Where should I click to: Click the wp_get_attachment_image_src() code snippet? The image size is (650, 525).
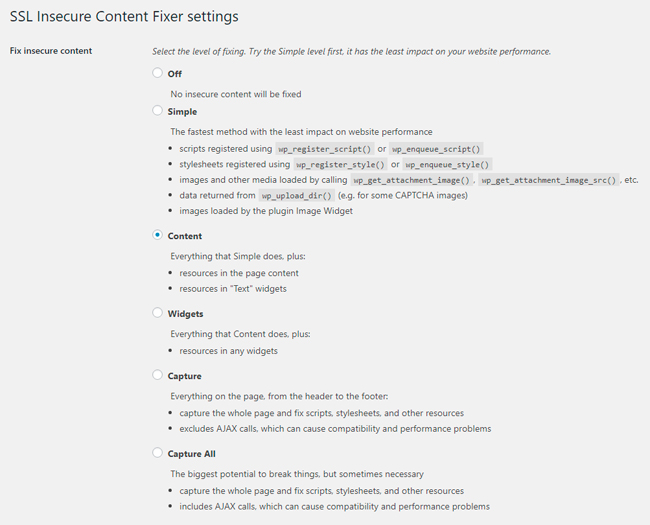tap(549, 180)
